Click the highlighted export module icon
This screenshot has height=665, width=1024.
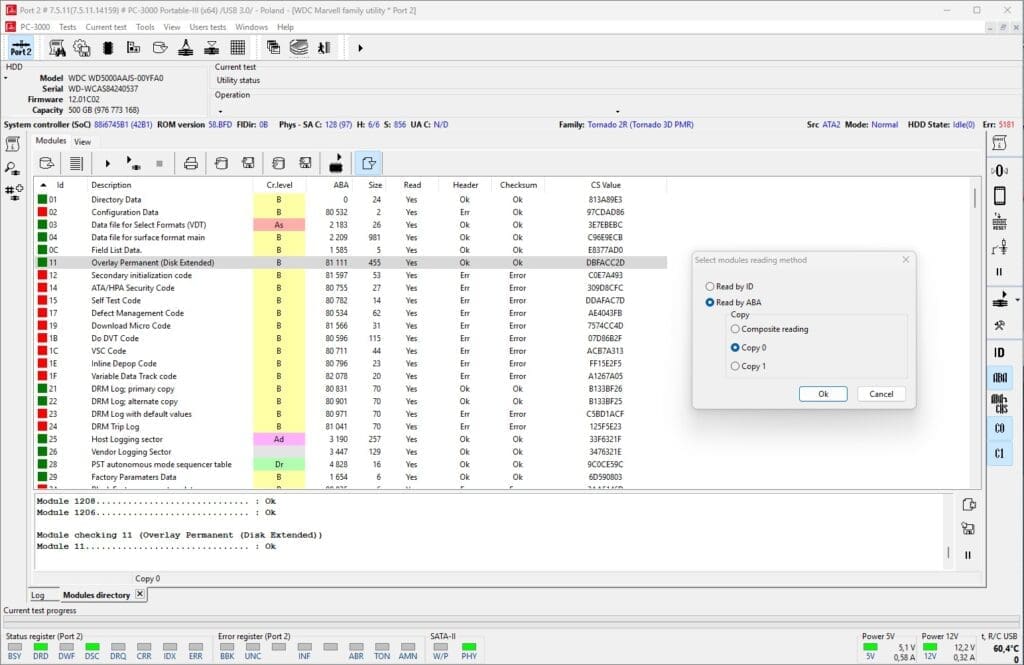point(368,163)
